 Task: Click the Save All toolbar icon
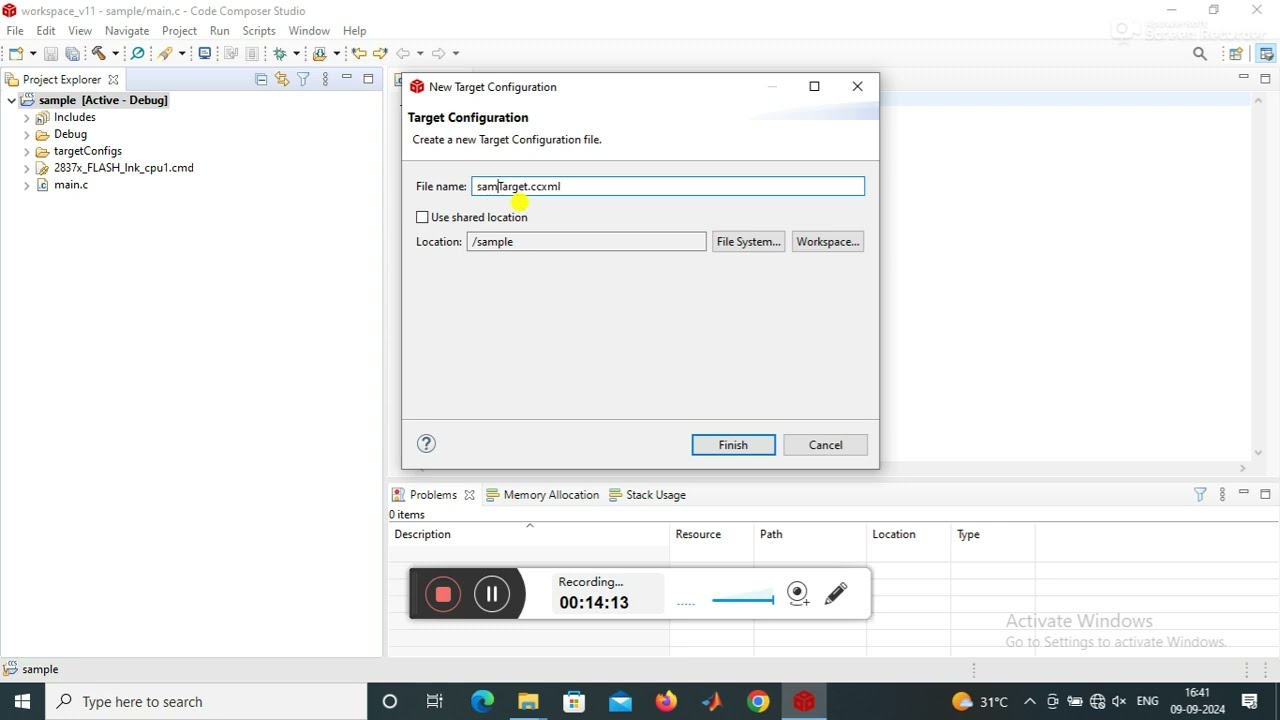coord(73,53)
